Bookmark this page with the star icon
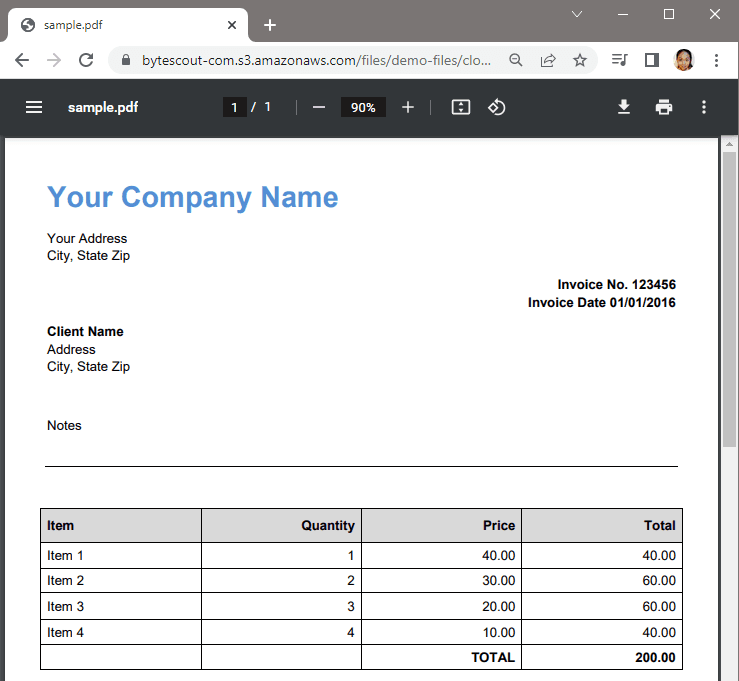Viewport: 739px width, 681px height. 580,60
